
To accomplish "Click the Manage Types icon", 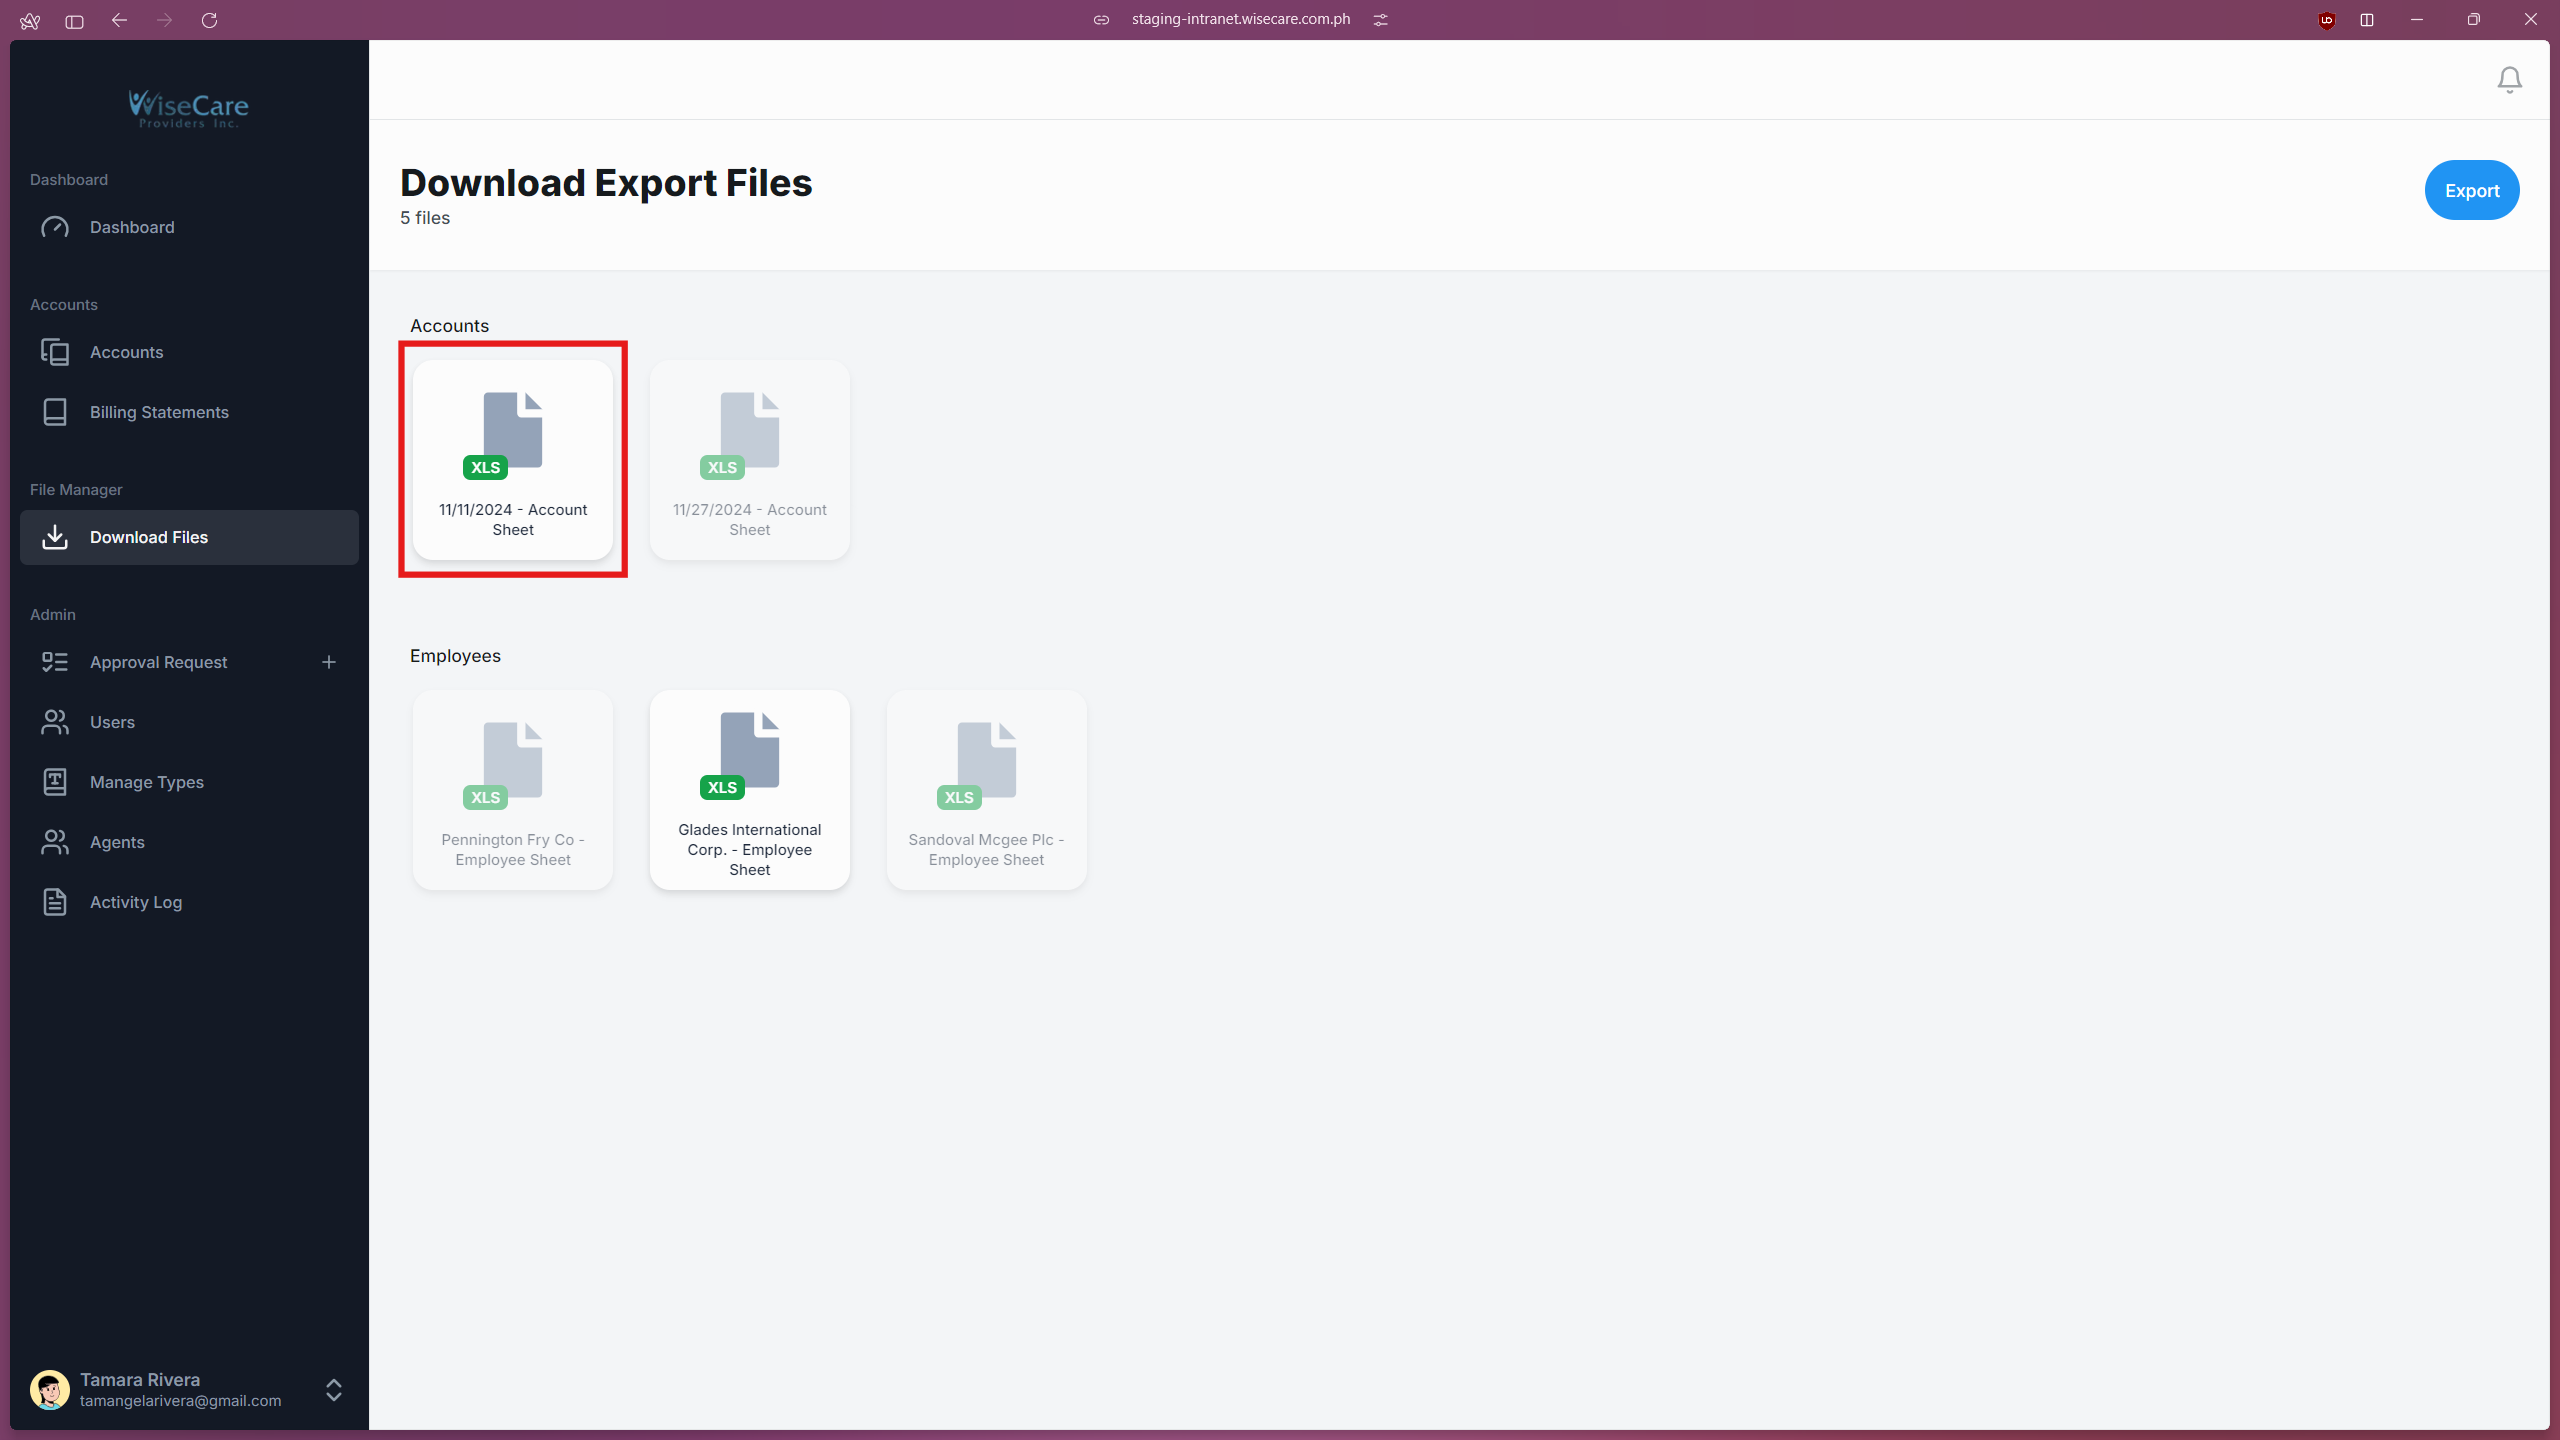I will tap(55, 782).
